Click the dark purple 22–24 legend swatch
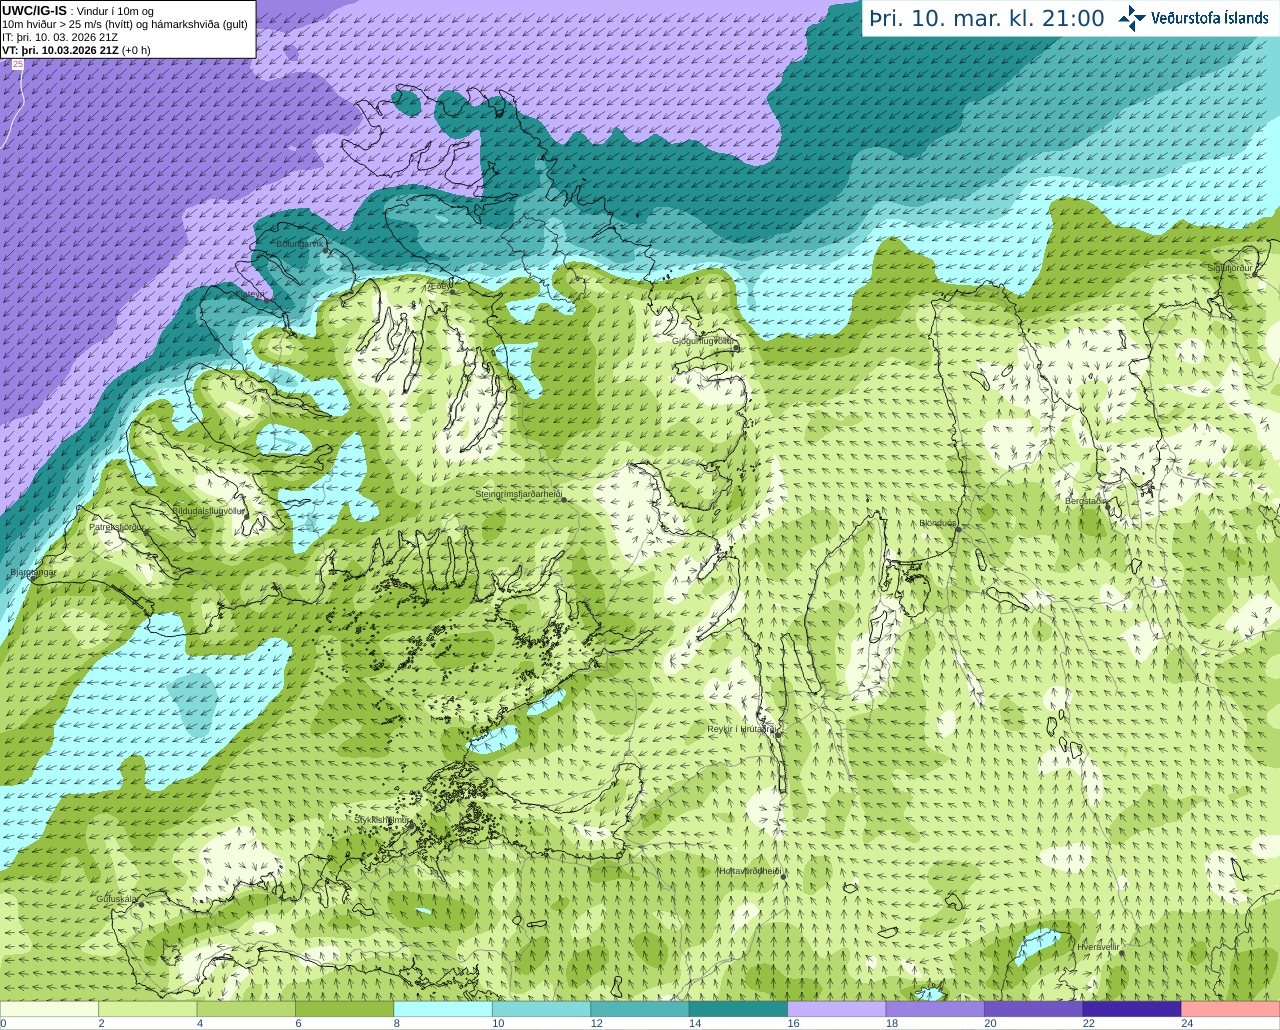 1131,1009
